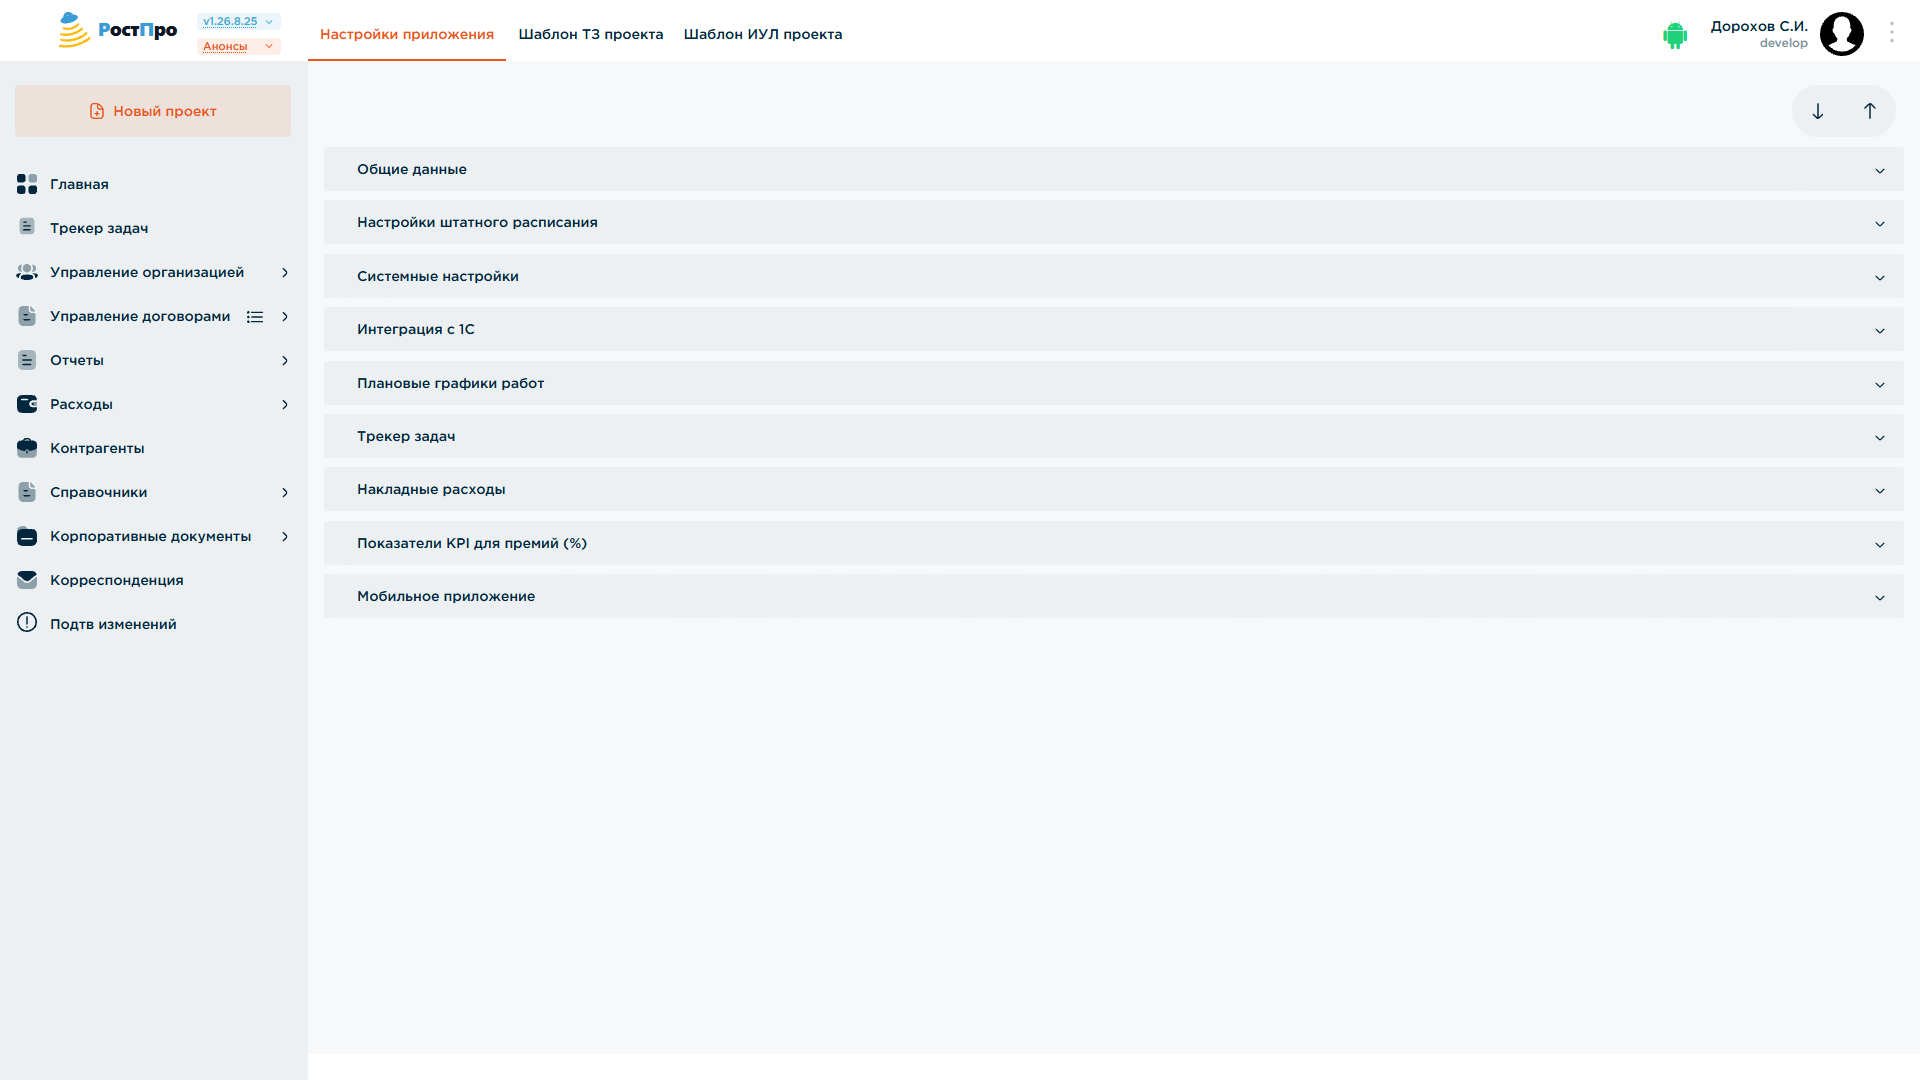Click the Расходы wallet icon
Screen dimensions: 1920x1080
pyautogui.click(x=27, y=404)
